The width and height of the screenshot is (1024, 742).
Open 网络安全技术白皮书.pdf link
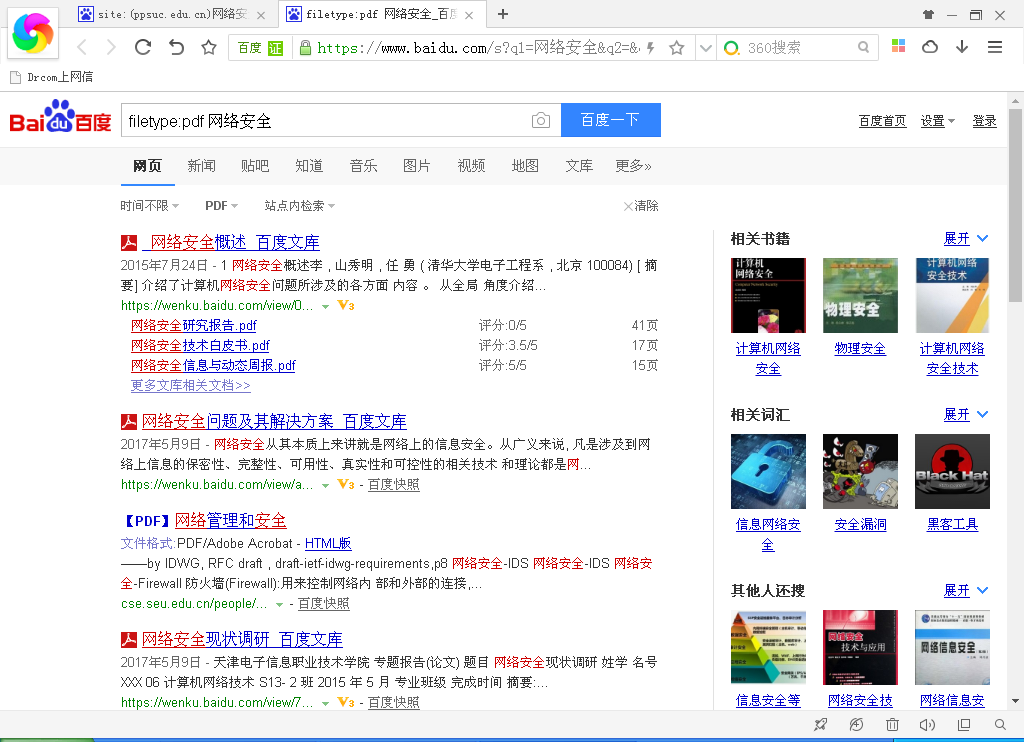click(x=200, y=345)
